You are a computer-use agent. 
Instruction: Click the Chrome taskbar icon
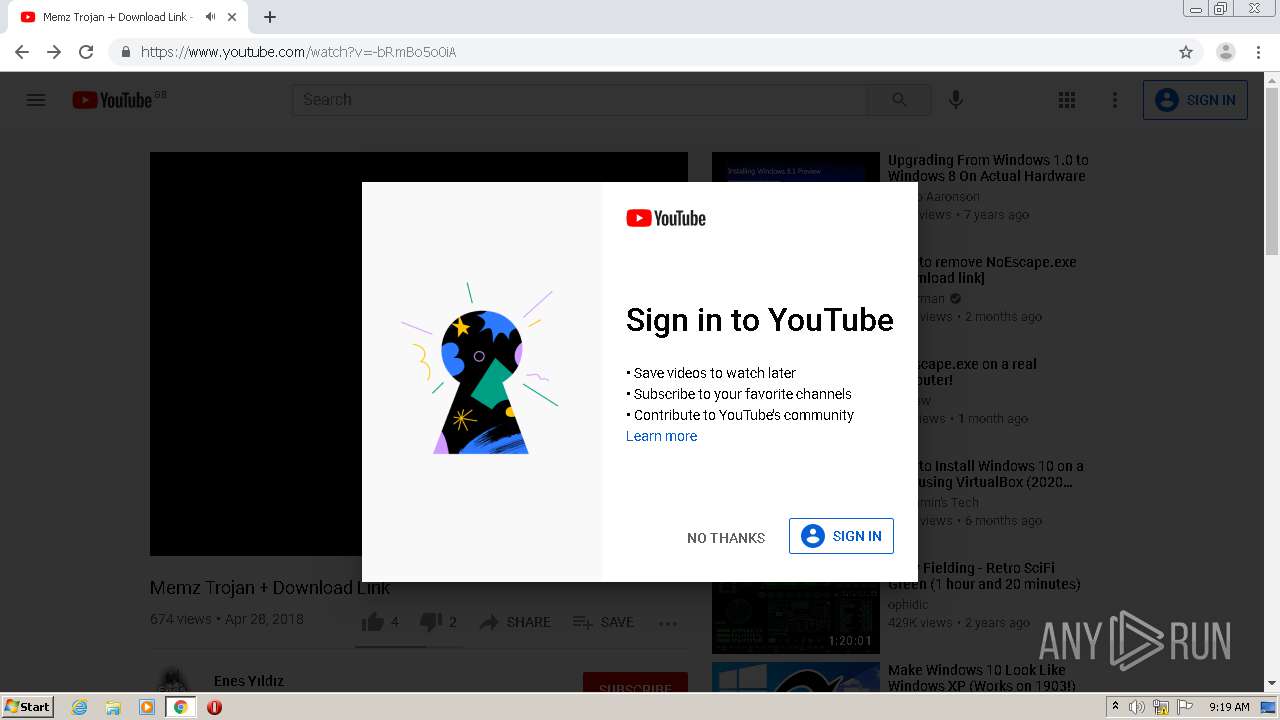point(180,707)
